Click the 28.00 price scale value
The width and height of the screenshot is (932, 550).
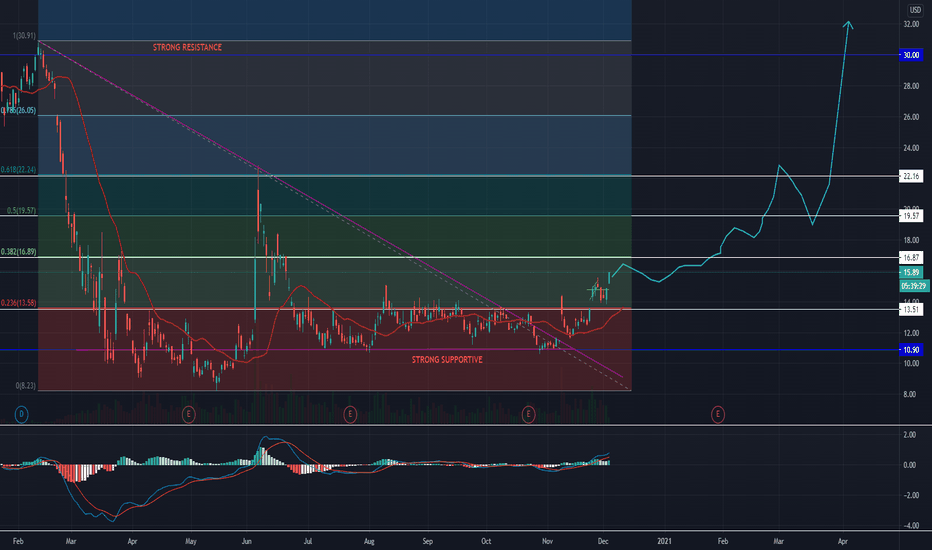click(911, 86)
